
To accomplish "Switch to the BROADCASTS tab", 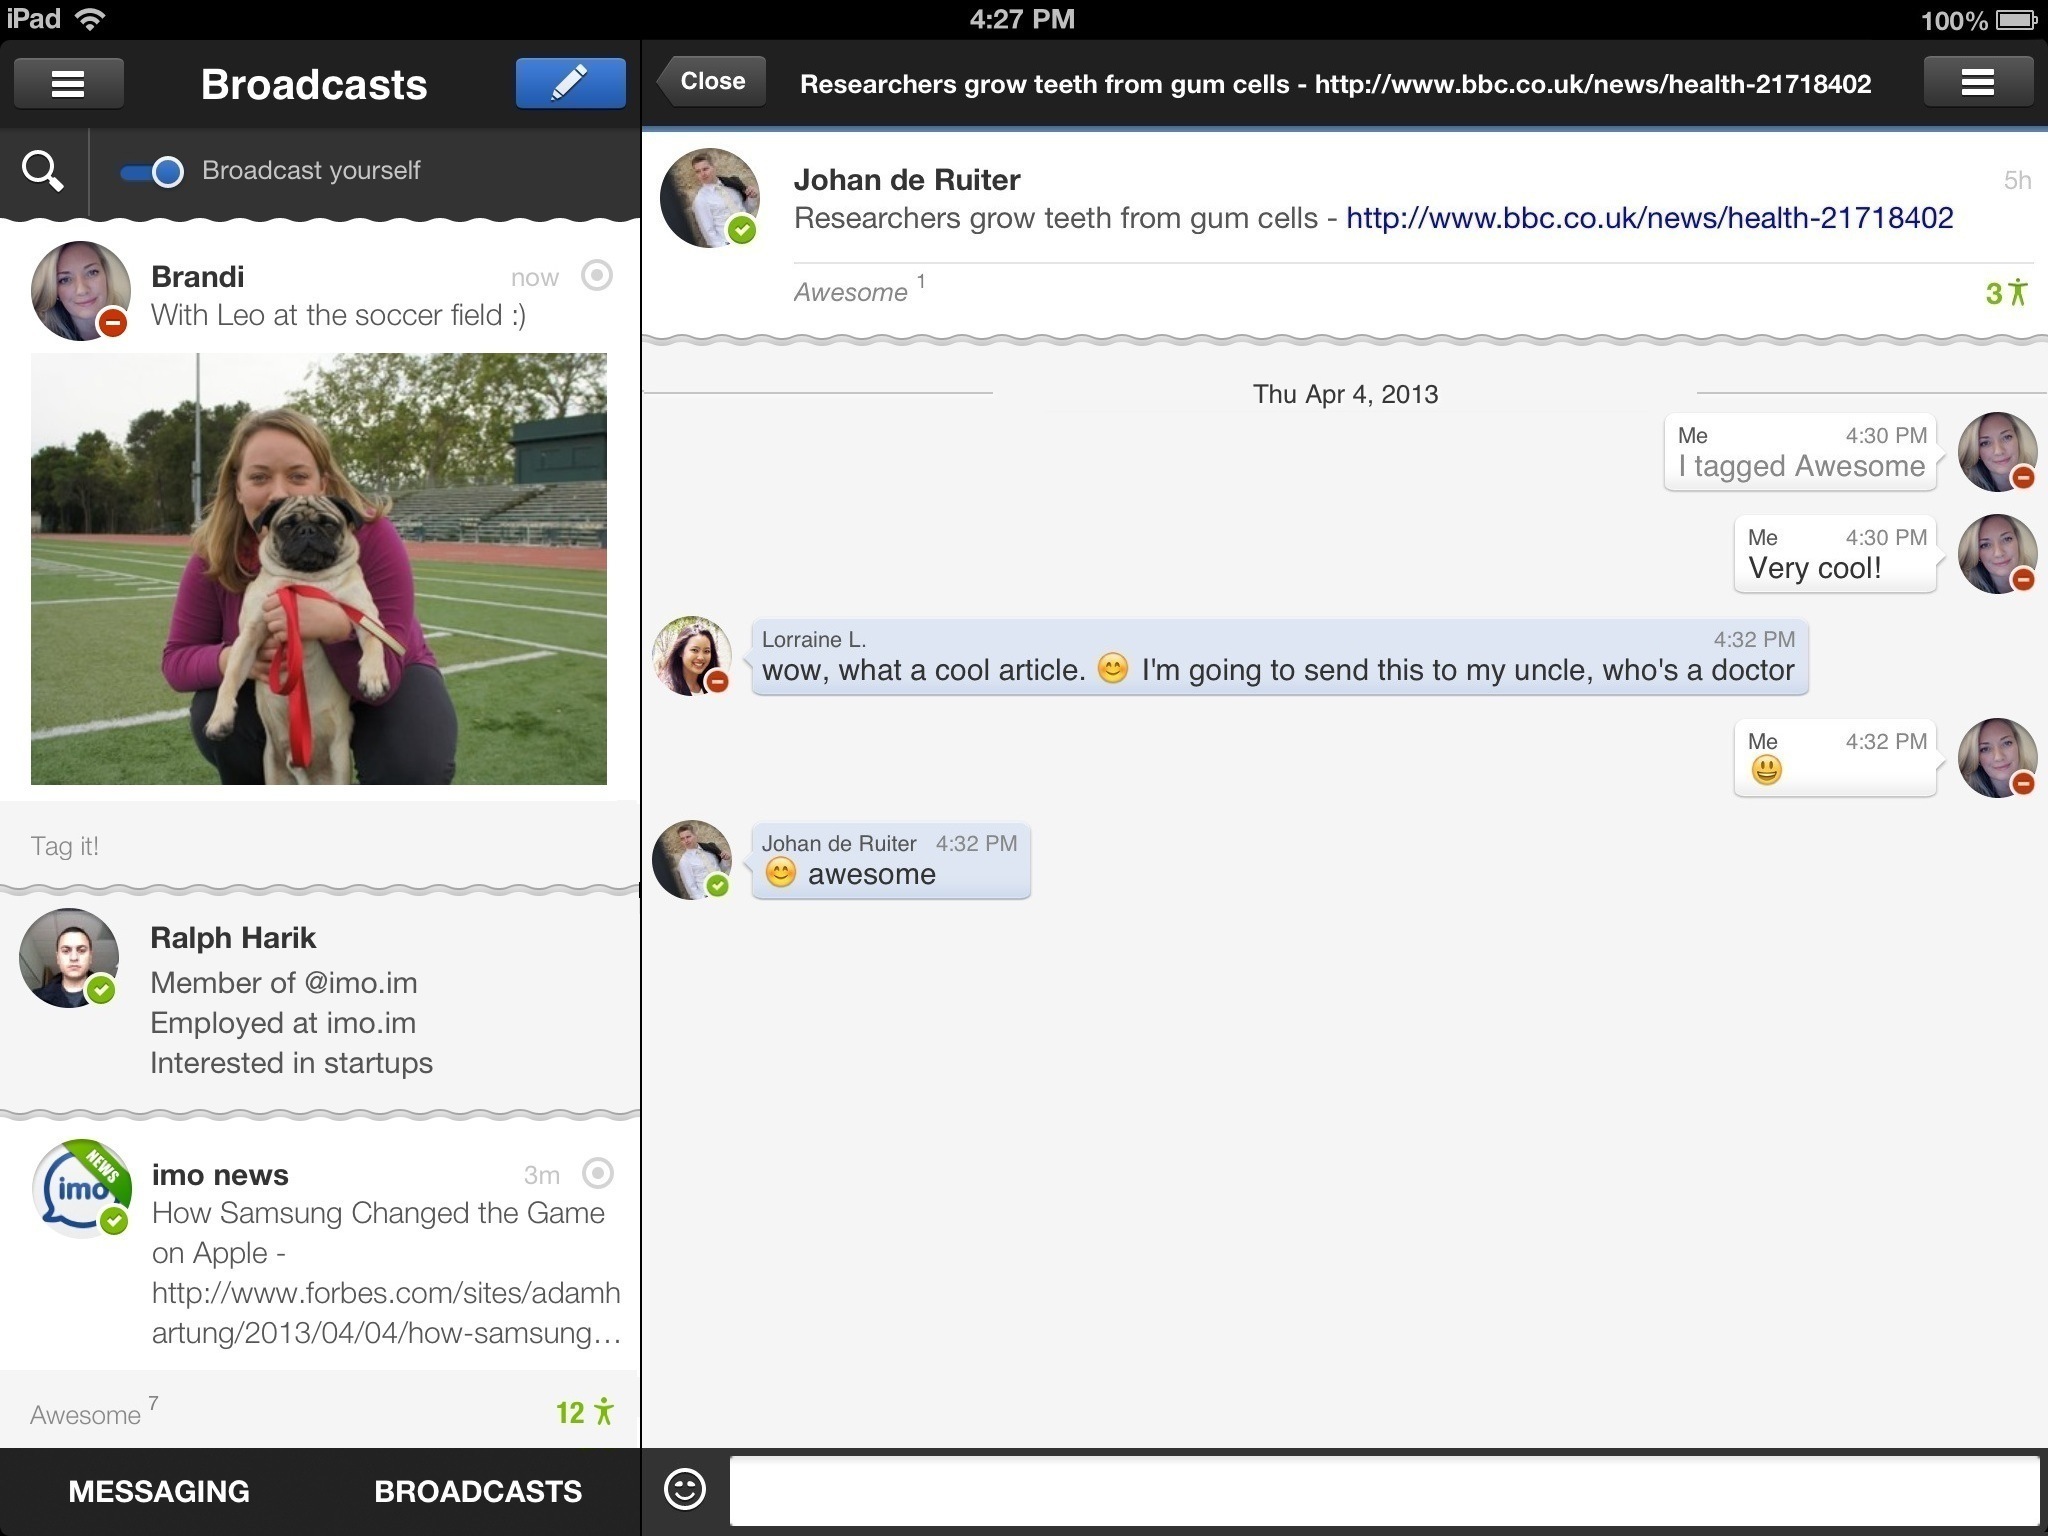I will point(478,1491).
